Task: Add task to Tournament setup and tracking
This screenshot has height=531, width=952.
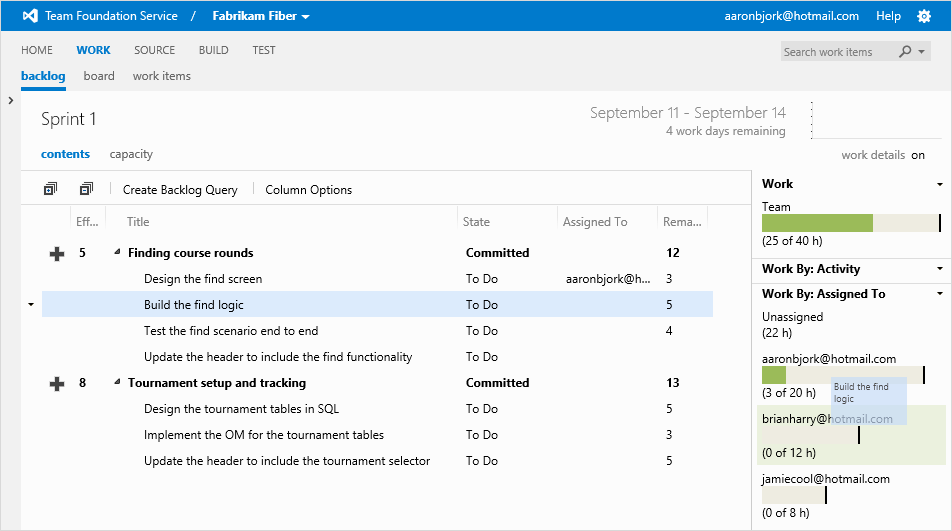Action: [56, 384]
